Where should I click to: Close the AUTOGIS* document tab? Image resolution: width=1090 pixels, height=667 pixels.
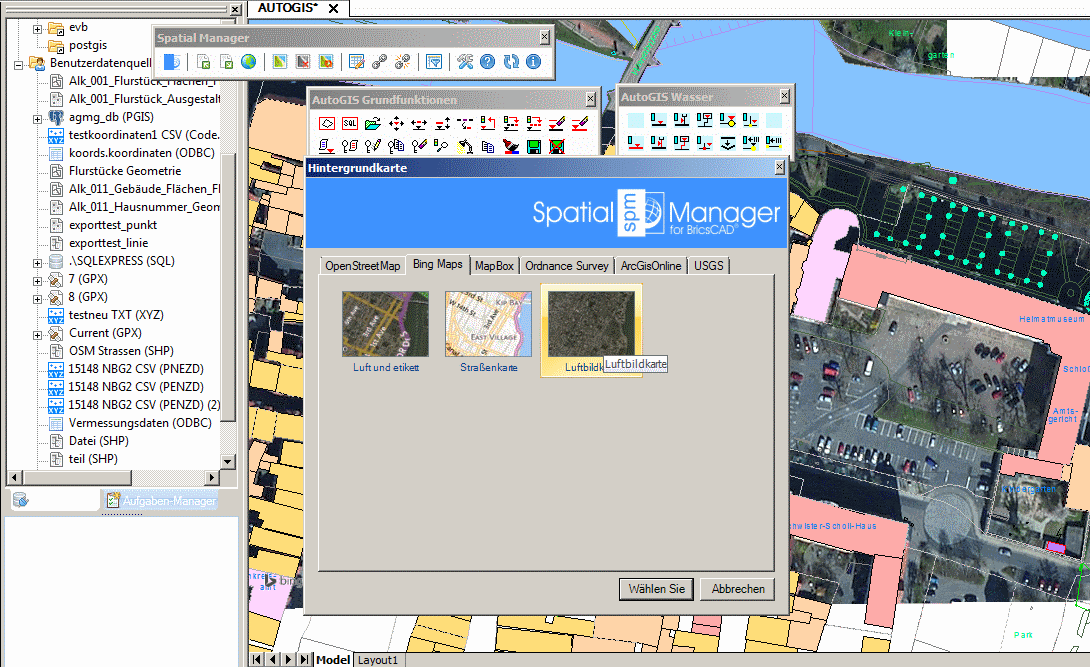tap(334, 8)
